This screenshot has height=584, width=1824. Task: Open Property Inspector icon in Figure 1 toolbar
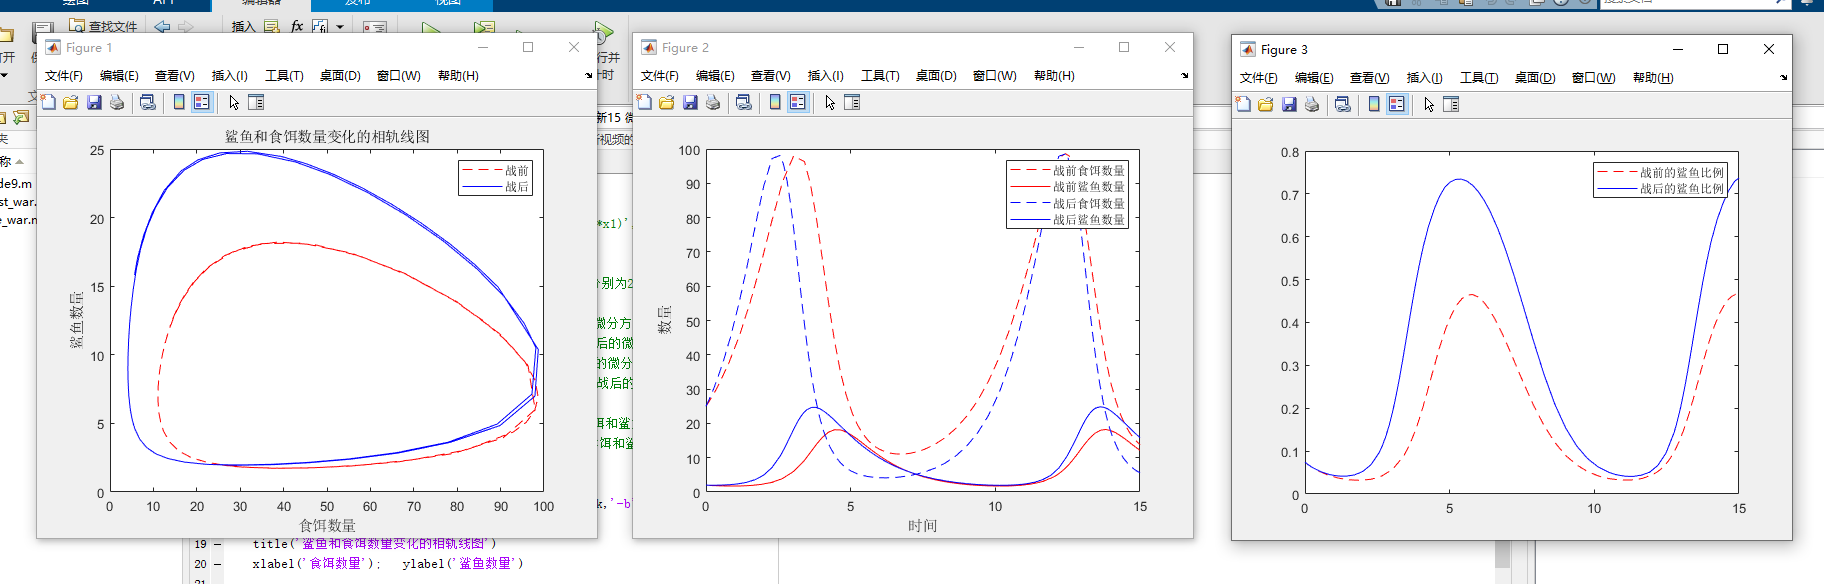(x=256, y=102)
